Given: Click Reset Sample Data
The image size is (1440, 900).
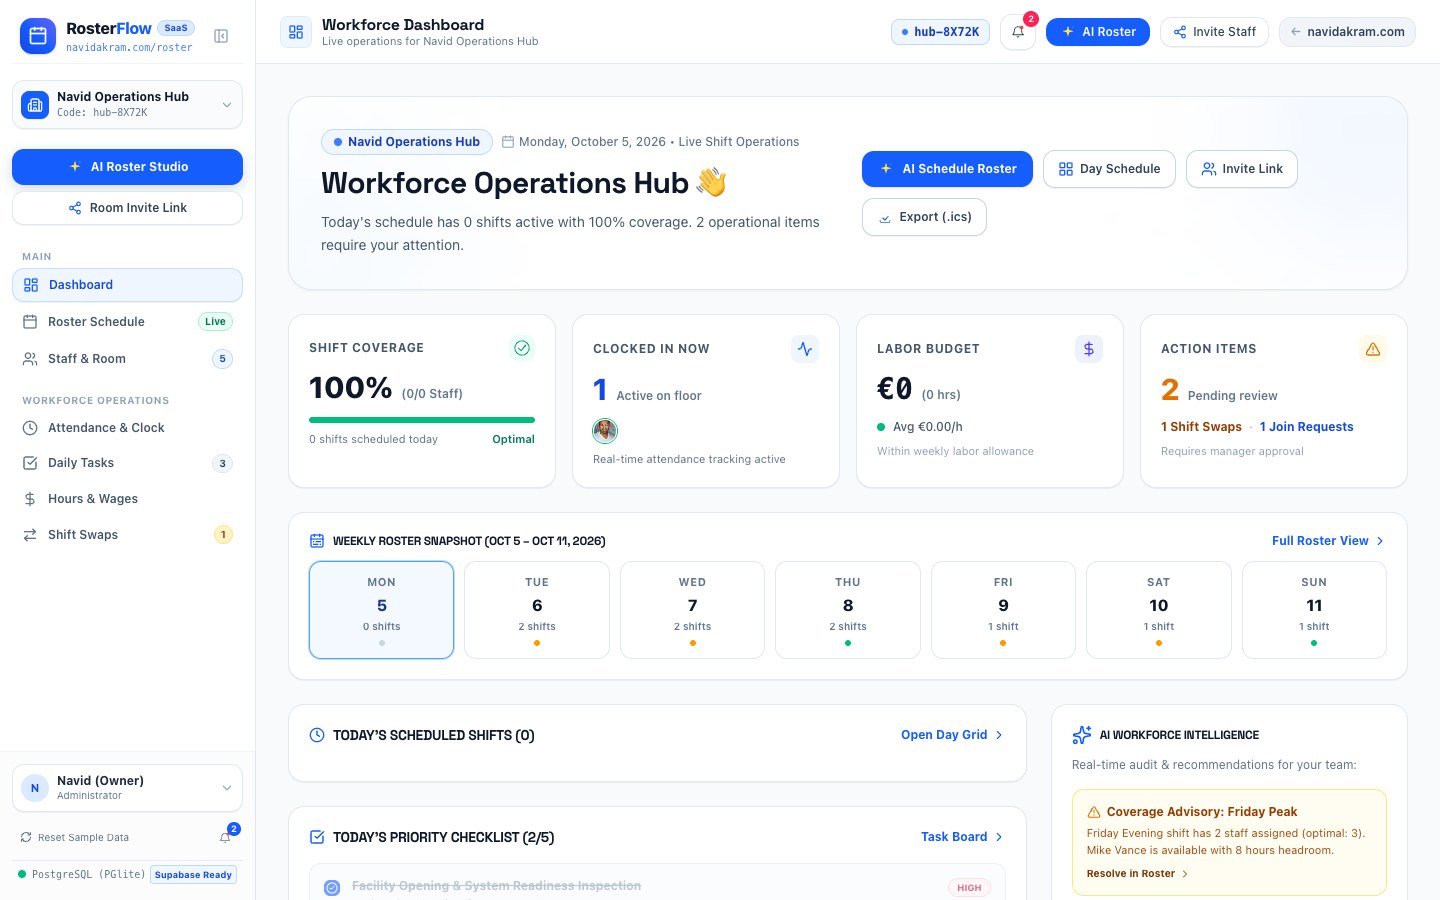Looking at the screenshot, I should pyautogui.click(x=75, y=838).
